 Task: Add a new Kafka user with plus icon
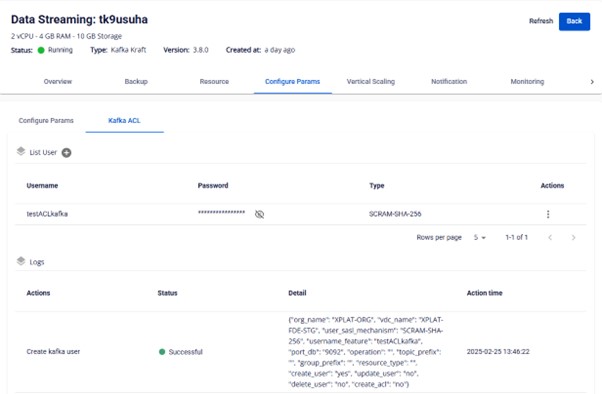click(66, 153)
